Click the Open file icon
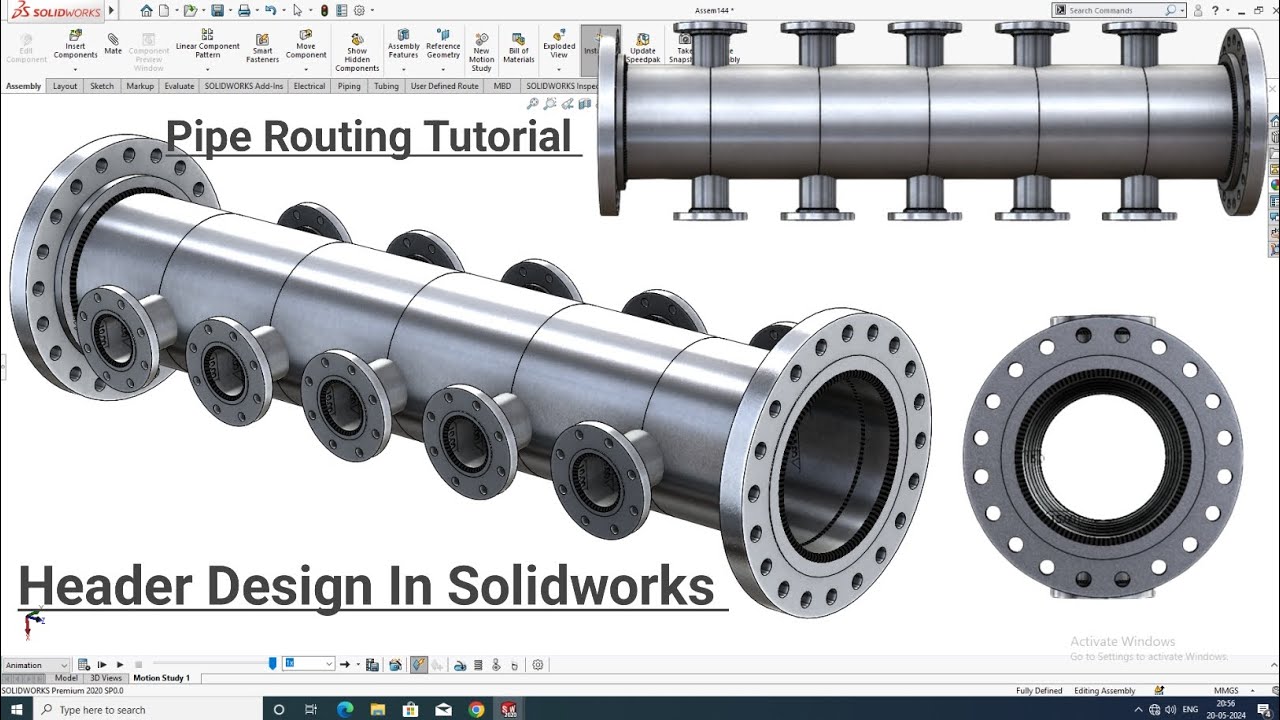1280x720 pixels. click(190, 10)
